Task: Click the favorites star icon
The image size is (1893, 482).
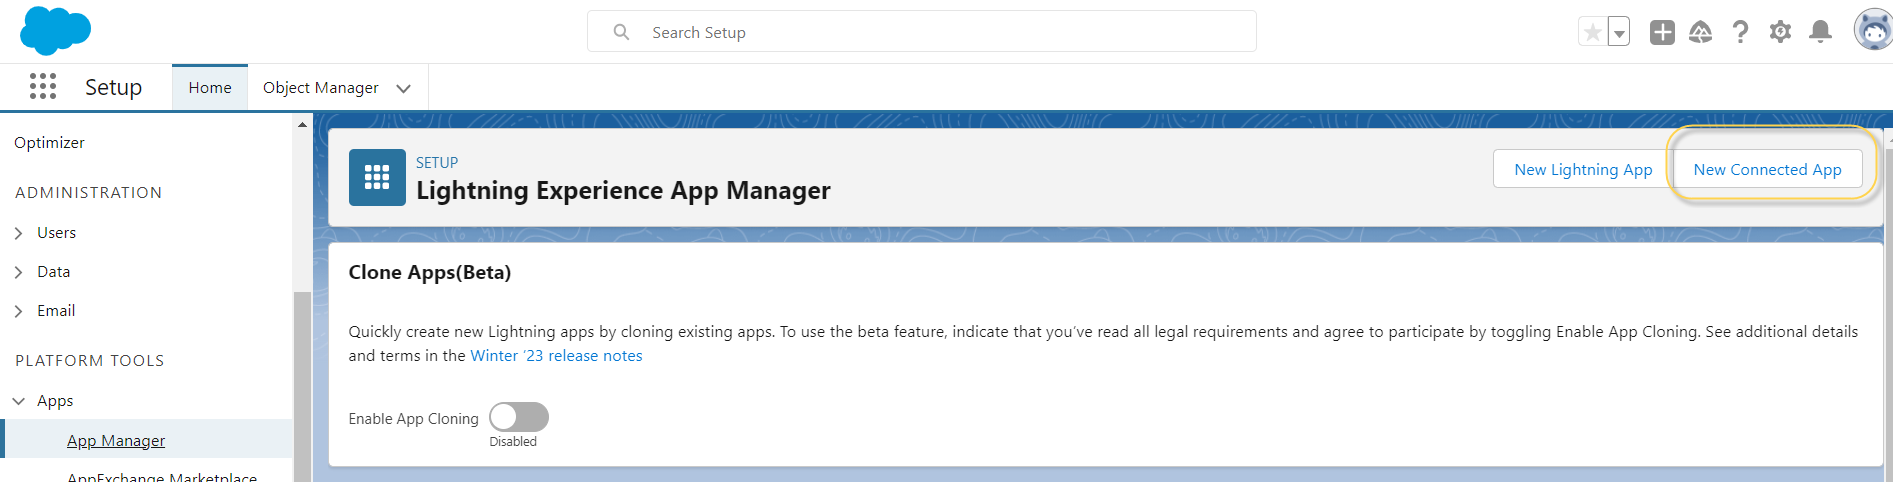Action: coord(1592,32)
